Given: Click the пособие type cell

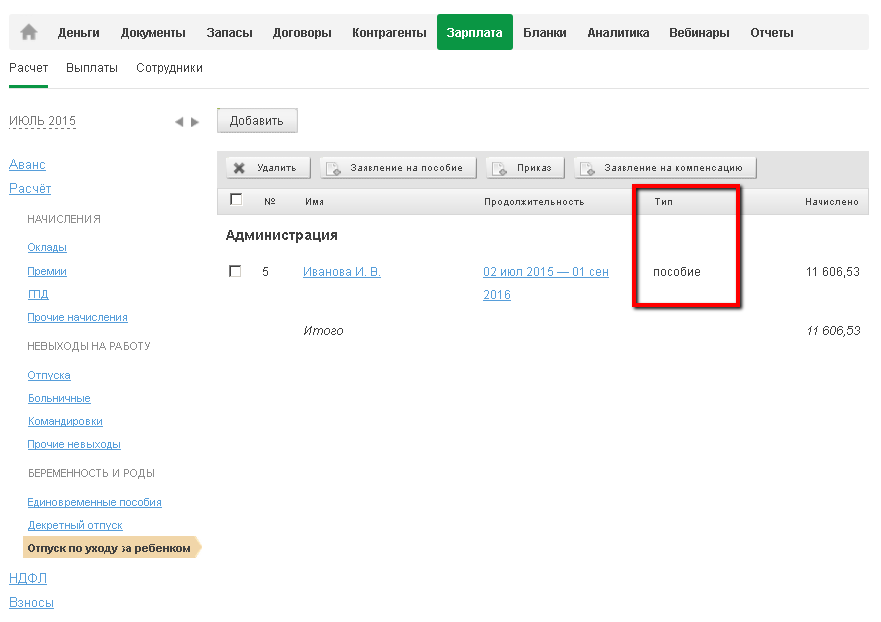Looking at the screenshot, I should (676, 272).
